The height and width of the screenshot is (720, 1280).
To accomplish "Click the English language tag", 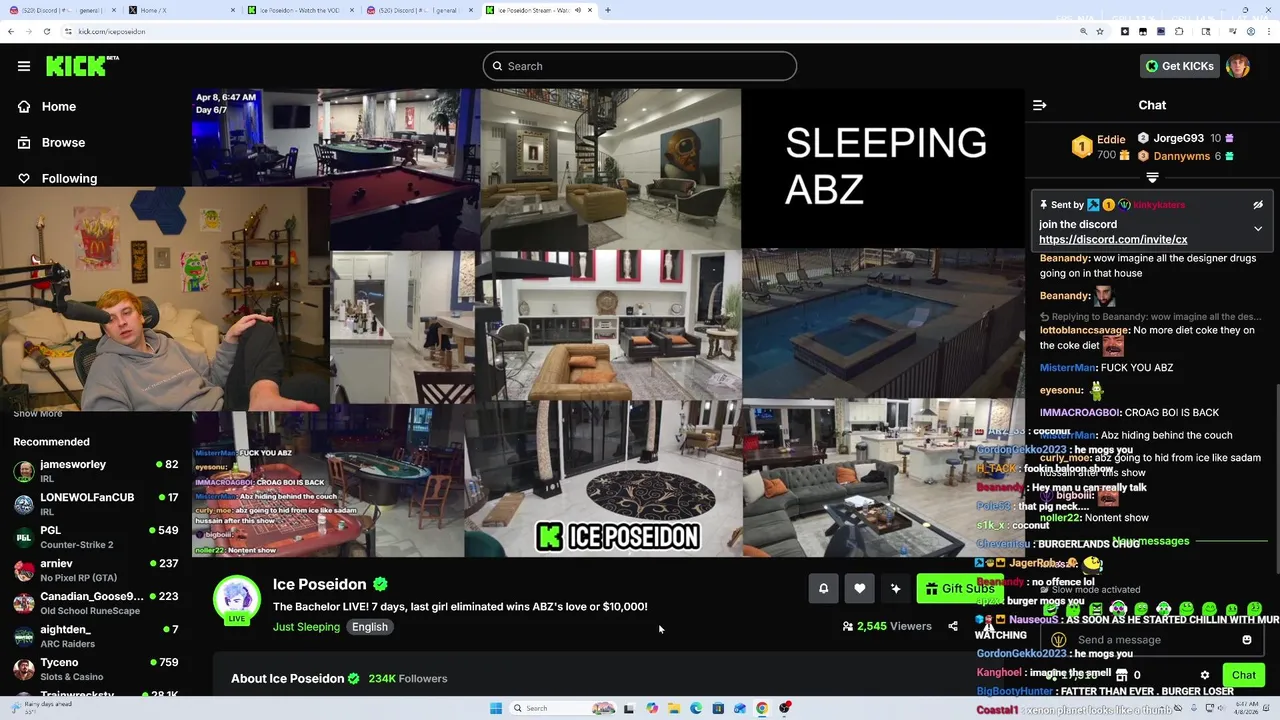I will [369, 627].
